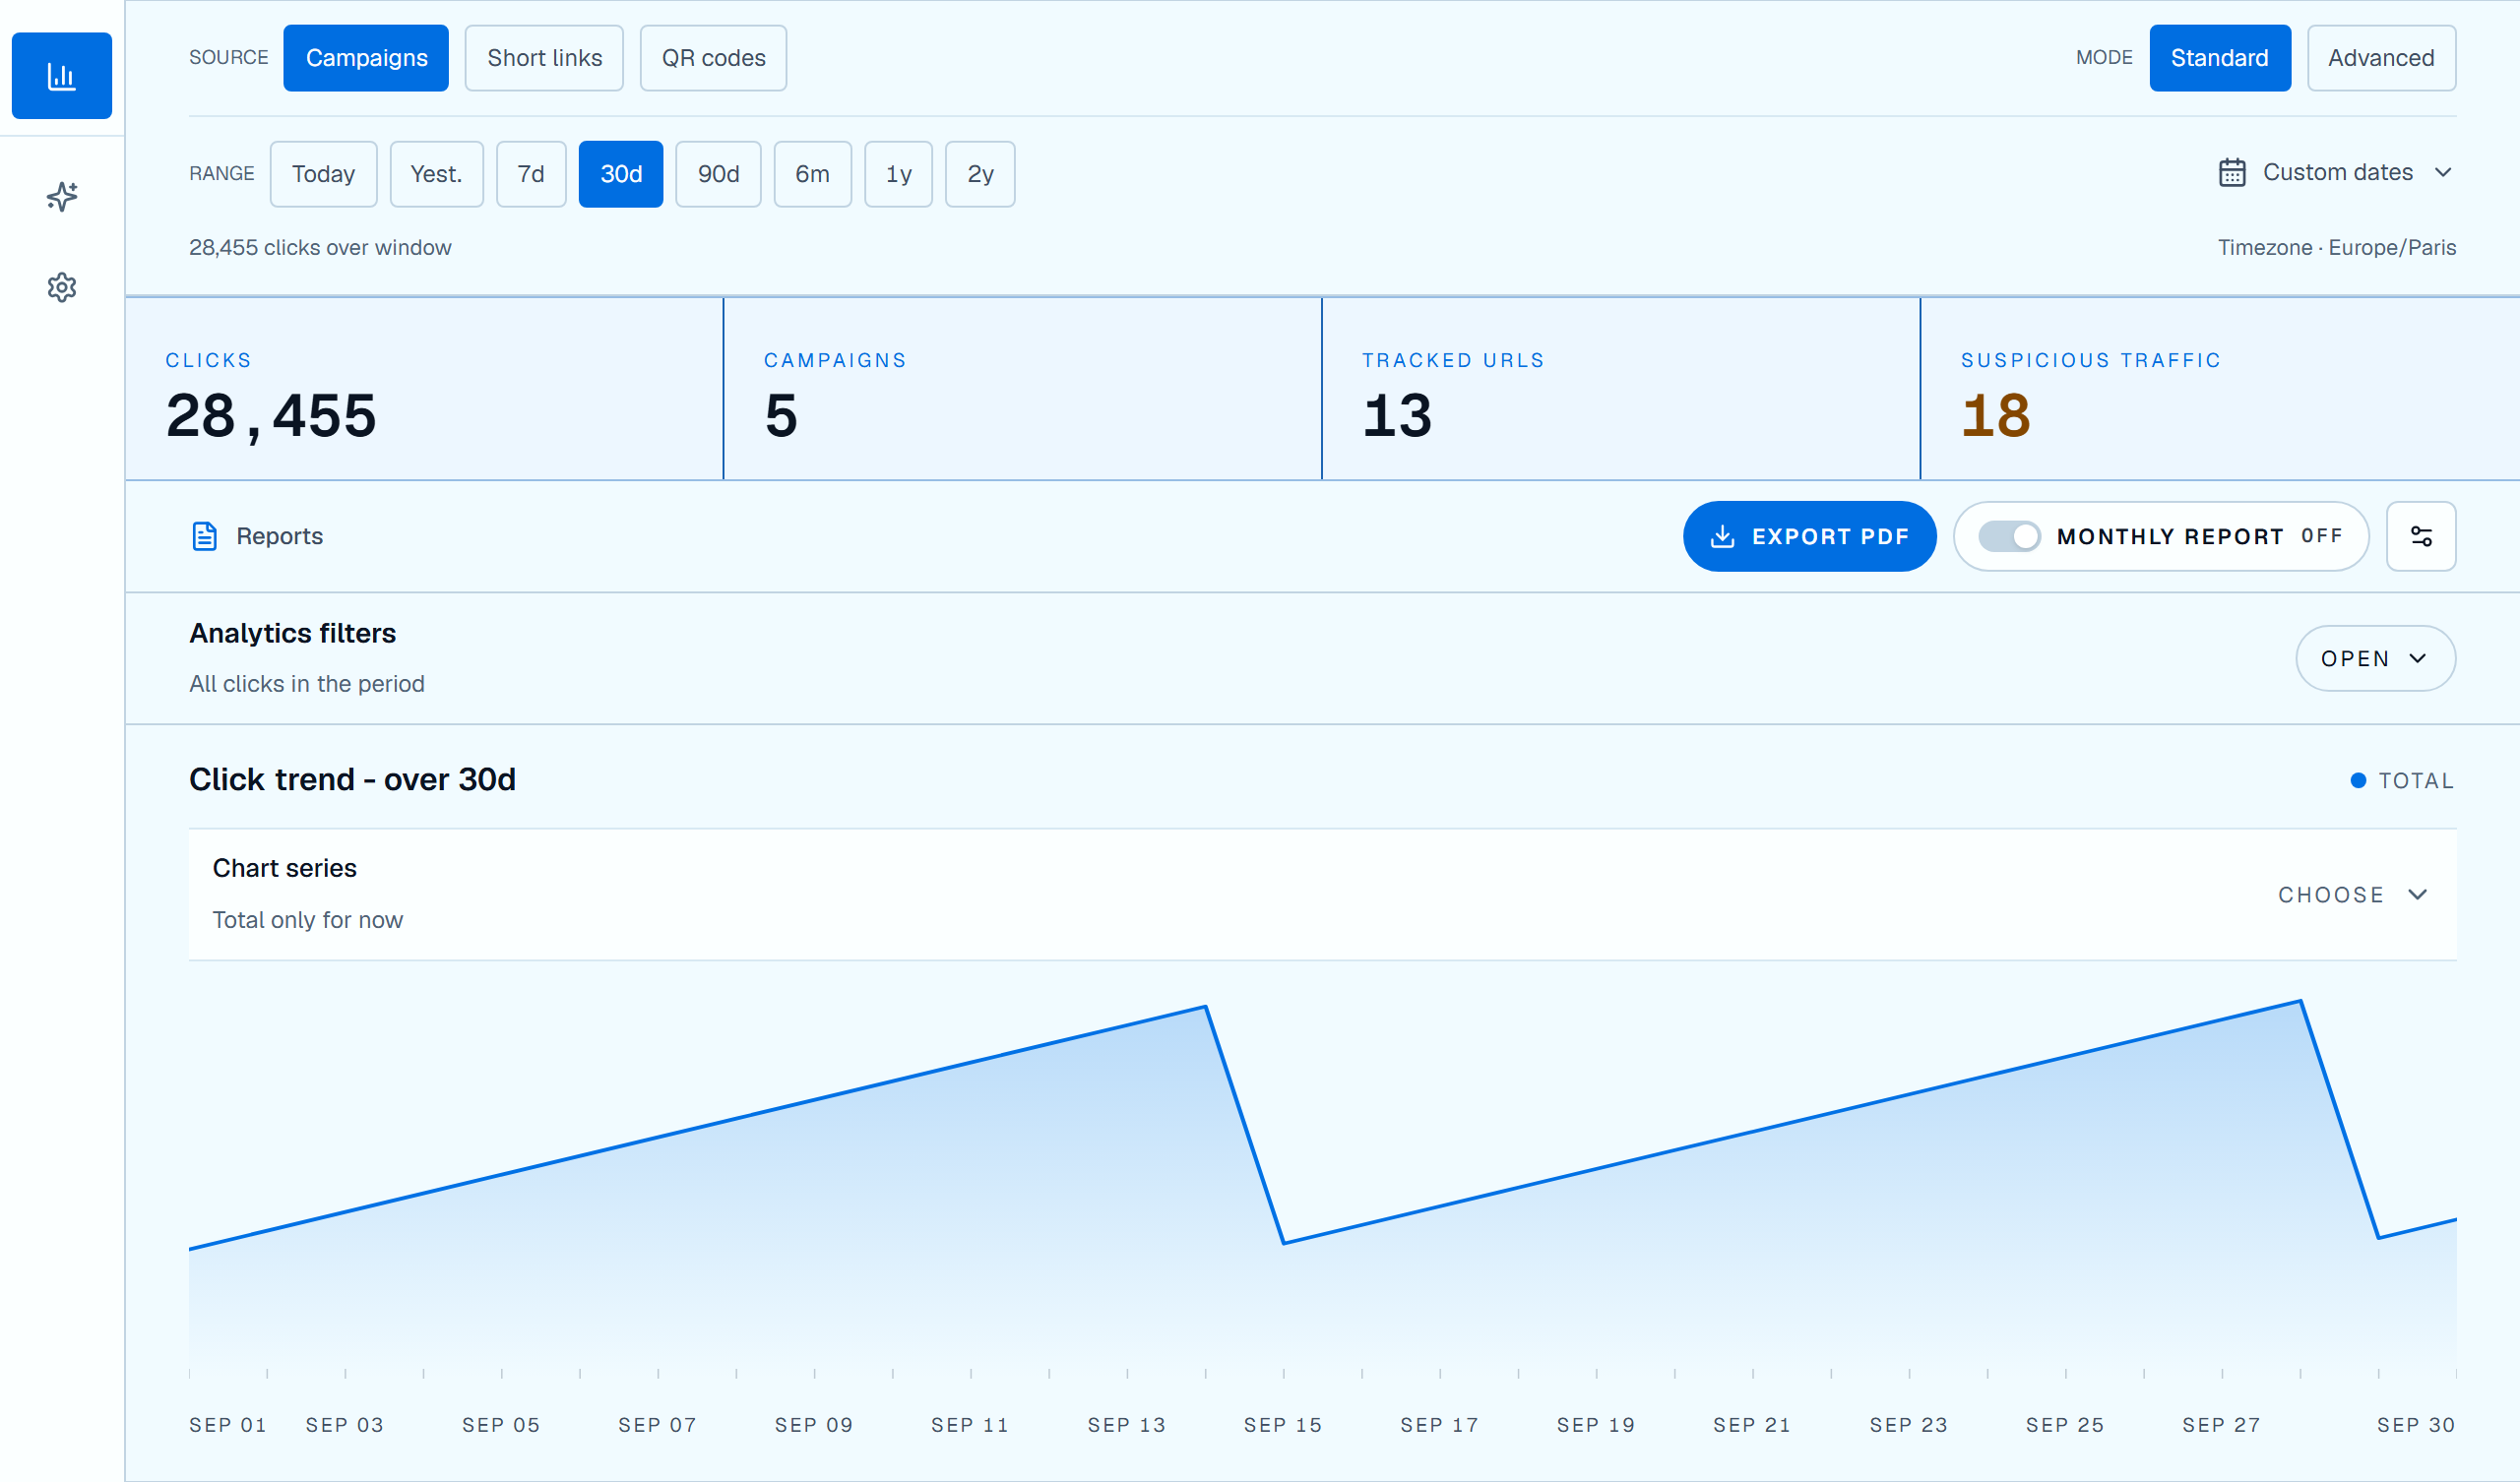The width and height of the screenshot is (2520, 1482).
Task: Open settings gear in sidebar
Action: point(61,287)
